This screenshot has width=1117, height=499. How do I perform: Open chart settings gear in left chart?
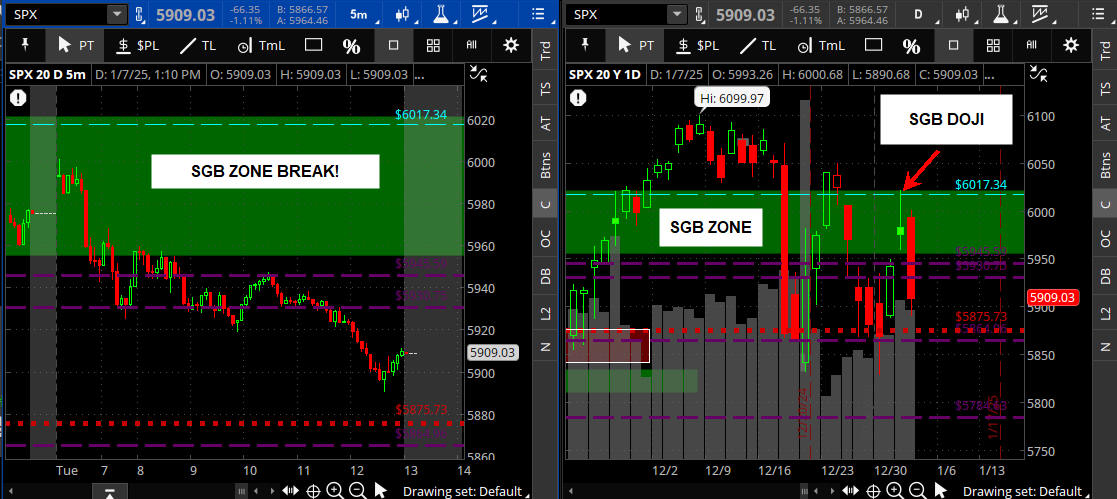(x=511, y=46)
